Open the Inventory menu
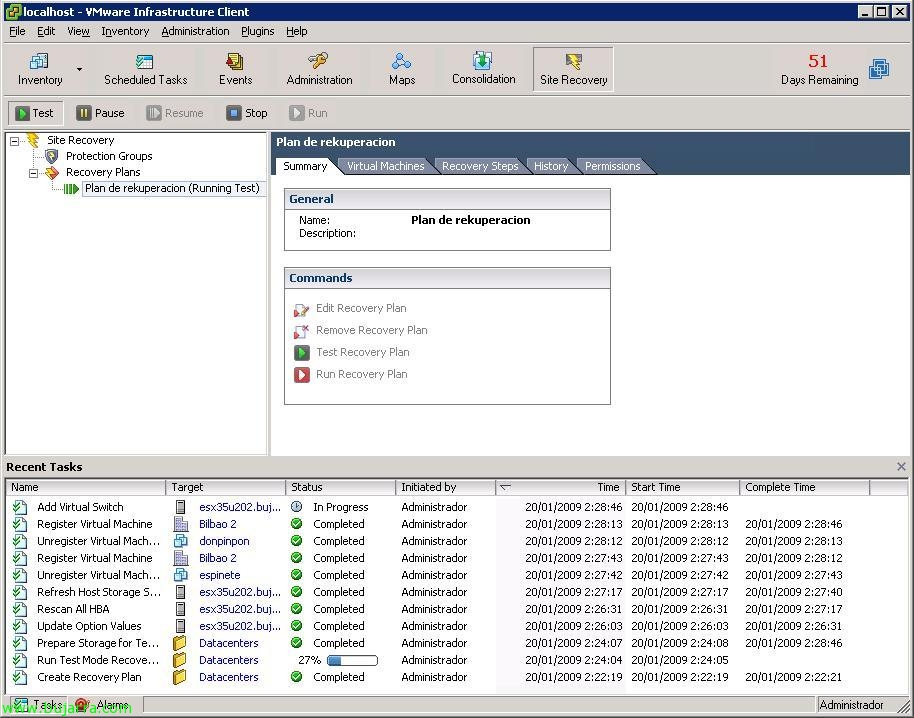Screen dimensions: 914x718 pyautogui.click(x=125, y=31)
